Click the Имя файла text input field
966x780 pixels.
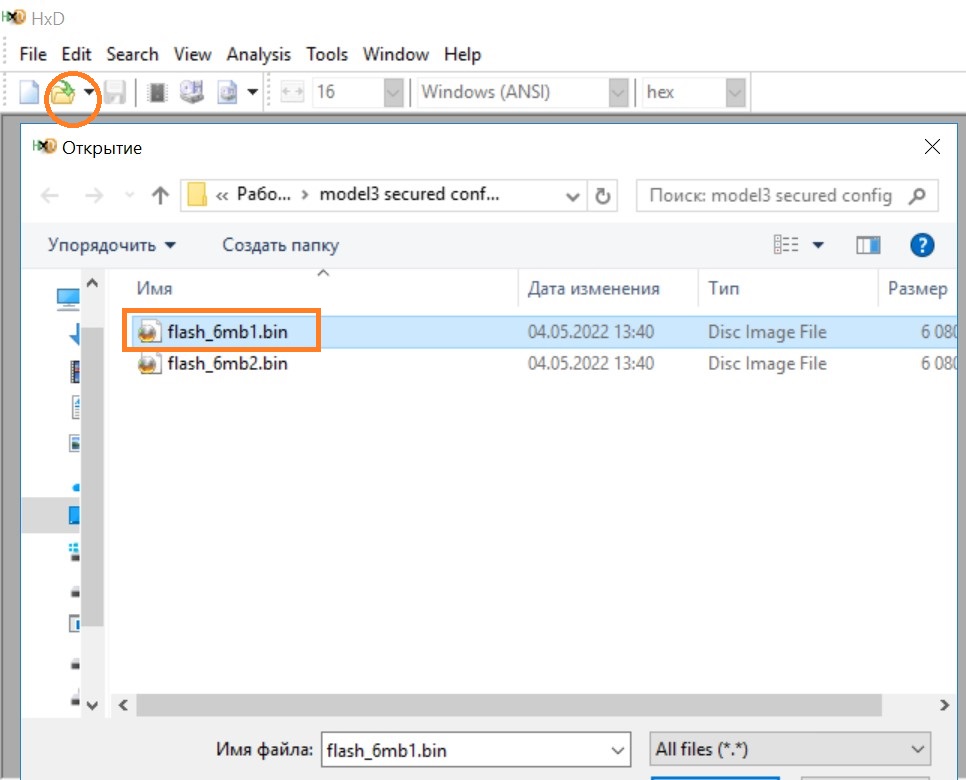(465, 749)
